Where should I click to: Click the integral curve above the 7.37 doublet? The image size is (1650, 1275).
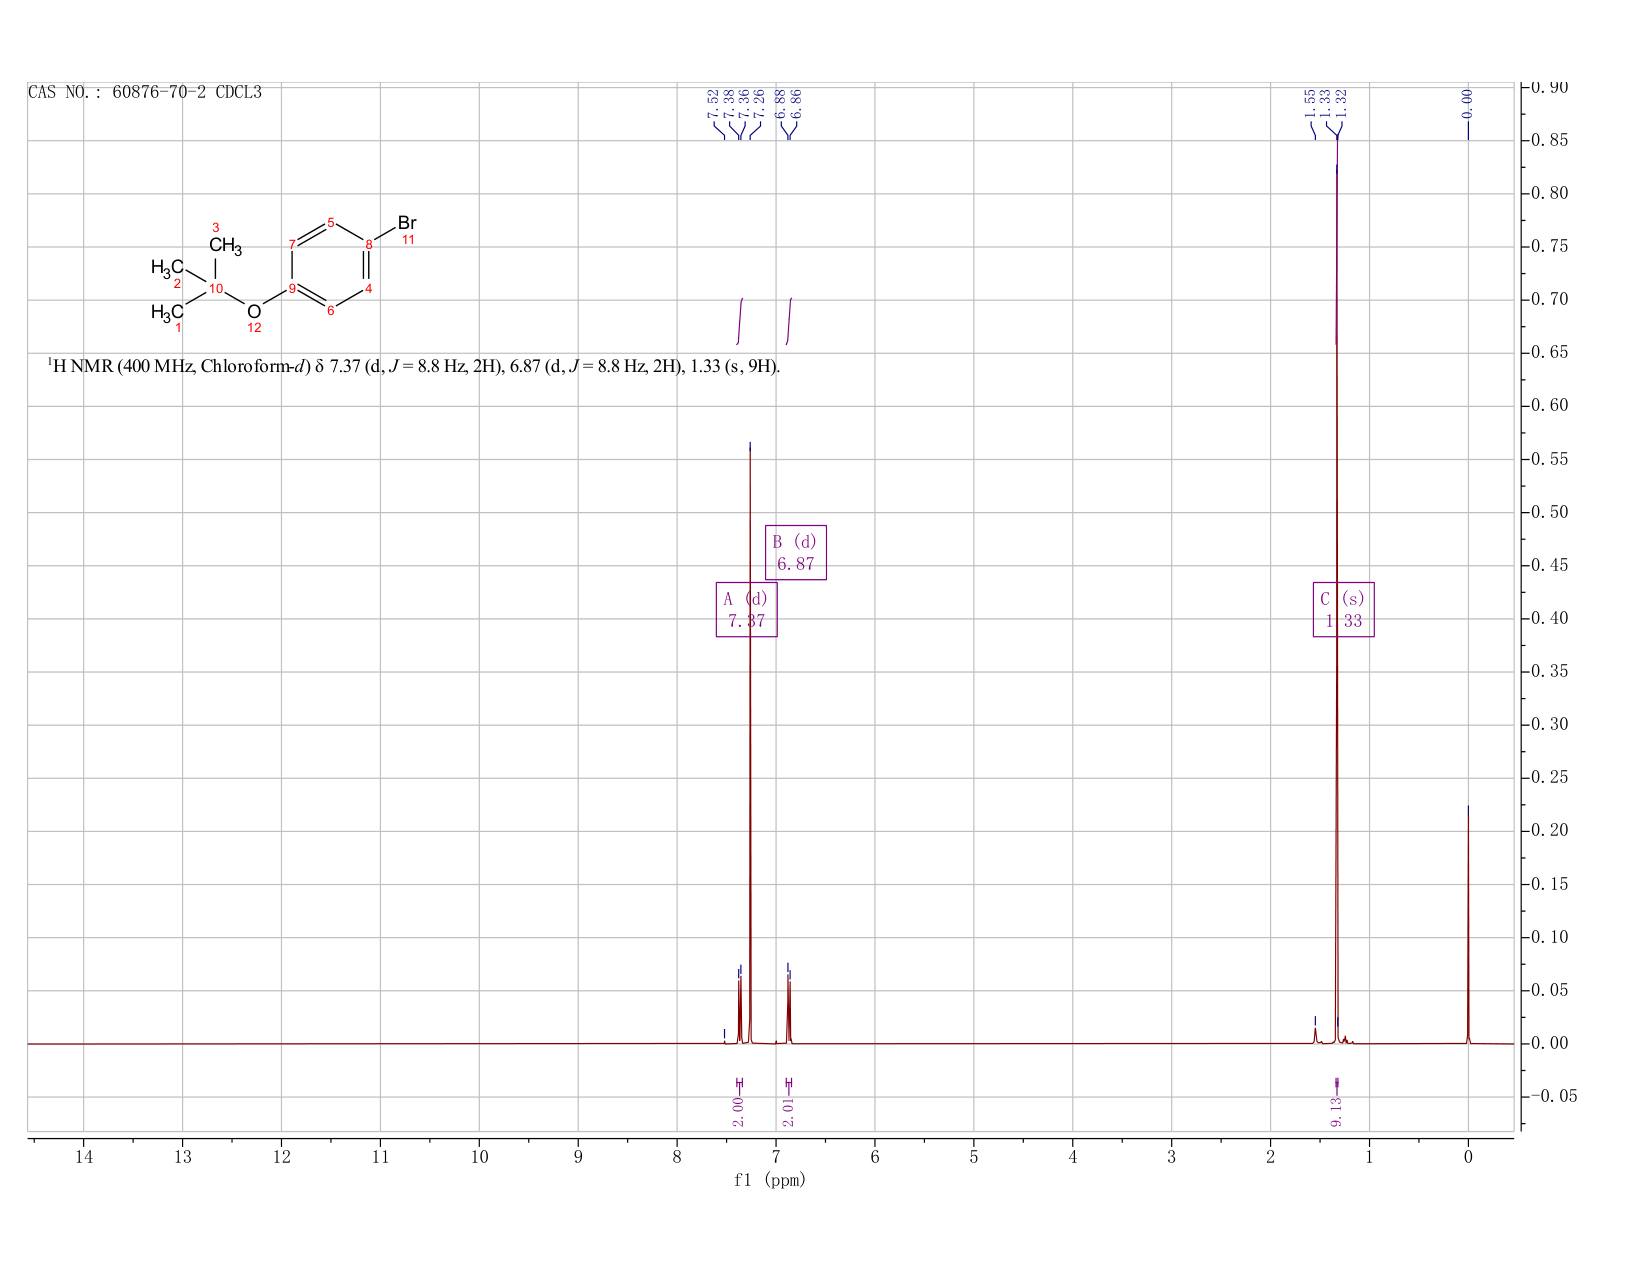740,321
